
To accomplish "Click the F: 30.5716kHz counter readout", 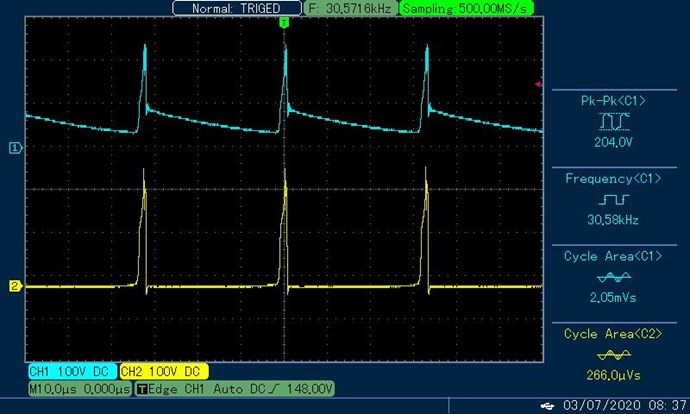I will pyautogui.click(x=350, y=8).
